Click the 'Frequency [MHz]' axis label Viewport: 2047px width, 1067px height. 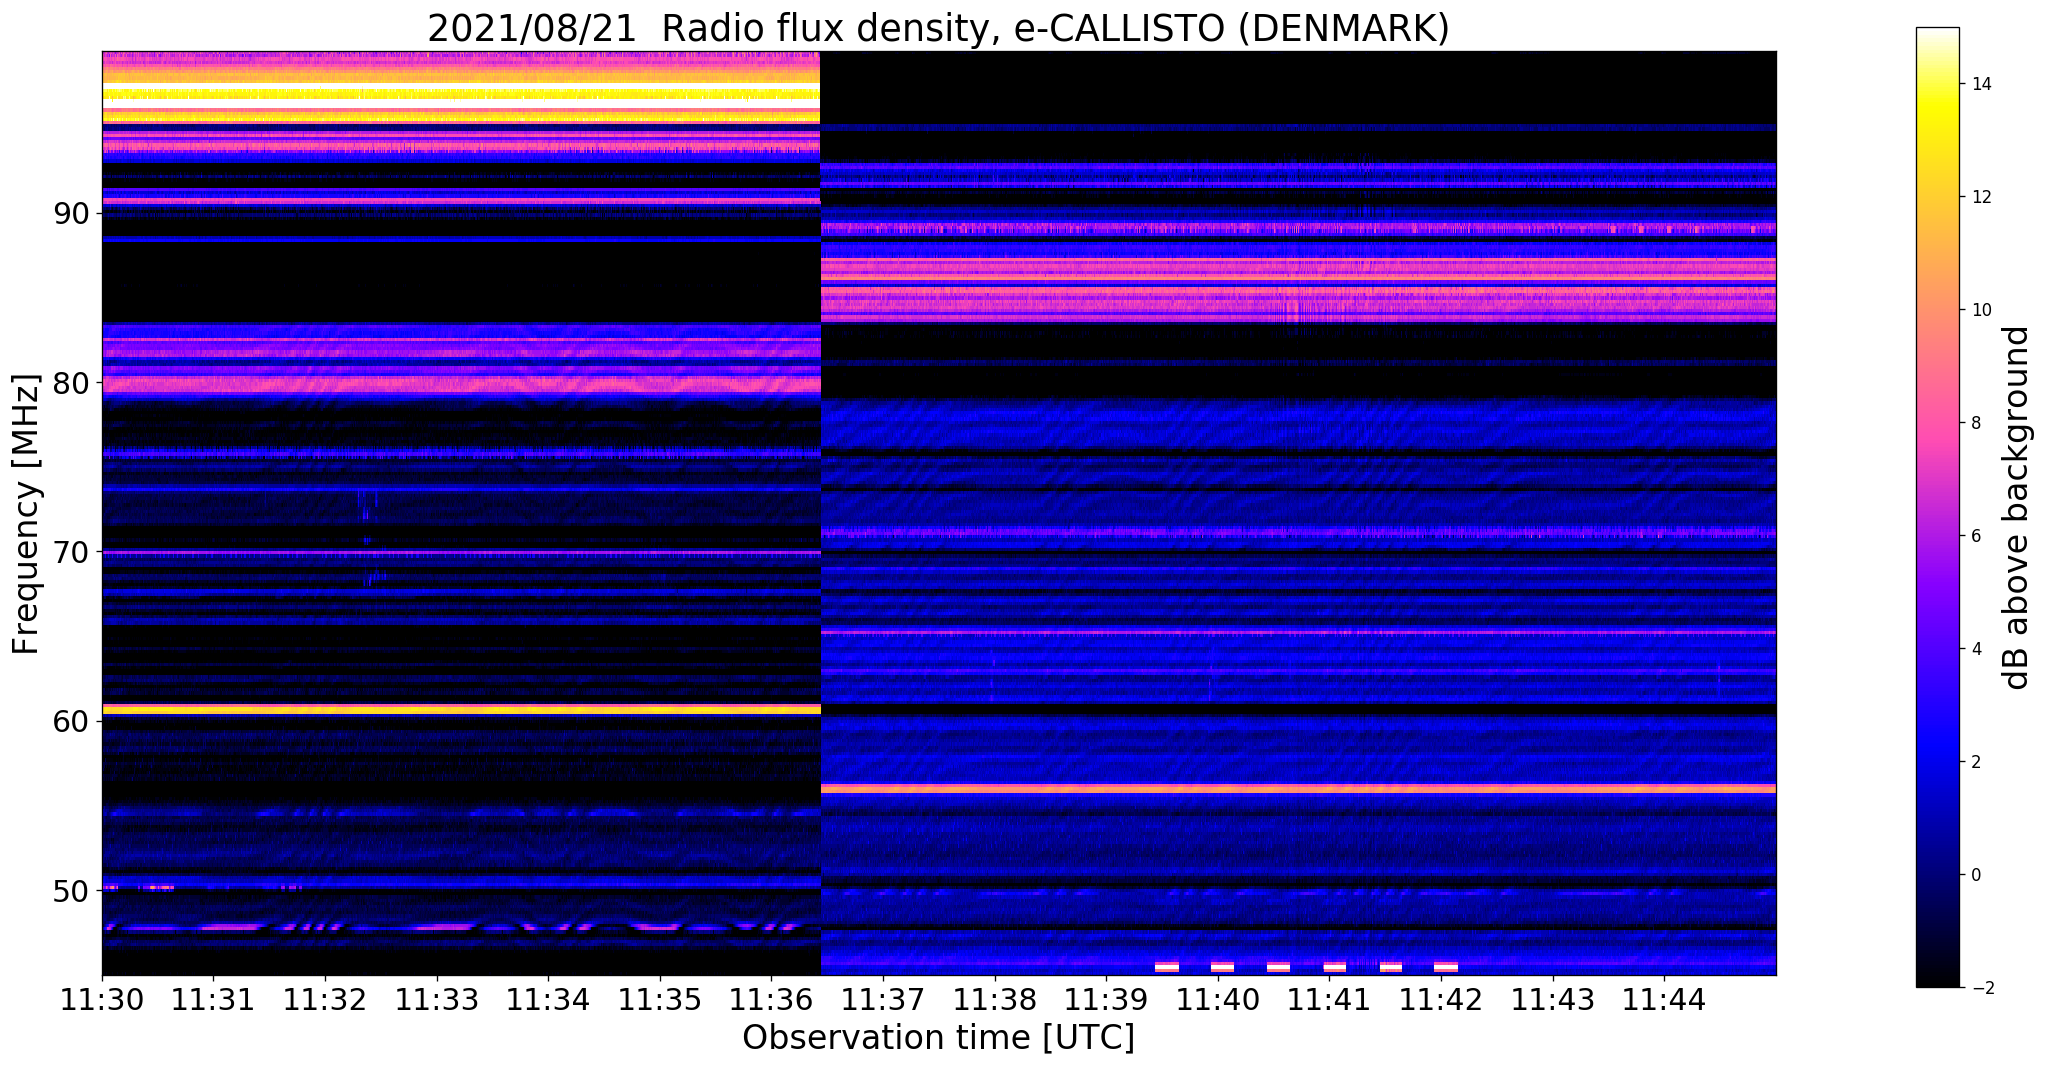[26, 514]
